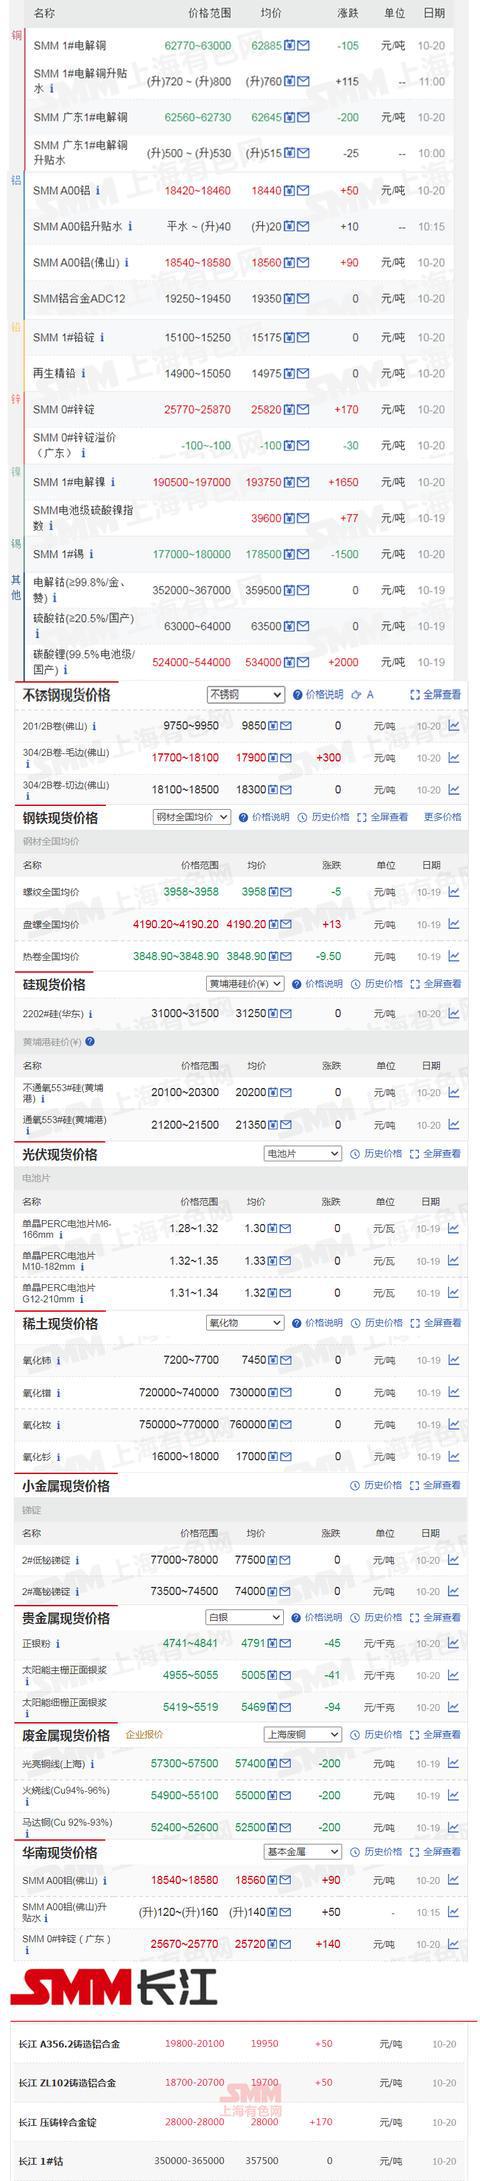Open the 氧化物 dropdown in 稀土现货价格
Screen dimensions: 480x2181
(x=245, y=1323)
